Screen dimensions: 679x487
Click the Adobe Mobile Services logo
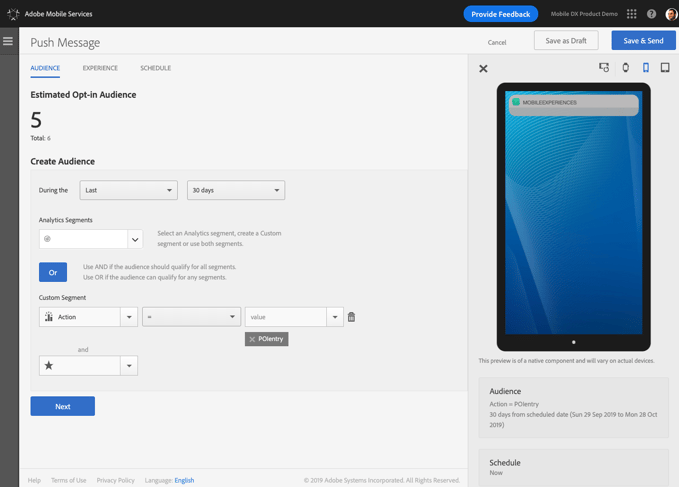click(13, 14)
